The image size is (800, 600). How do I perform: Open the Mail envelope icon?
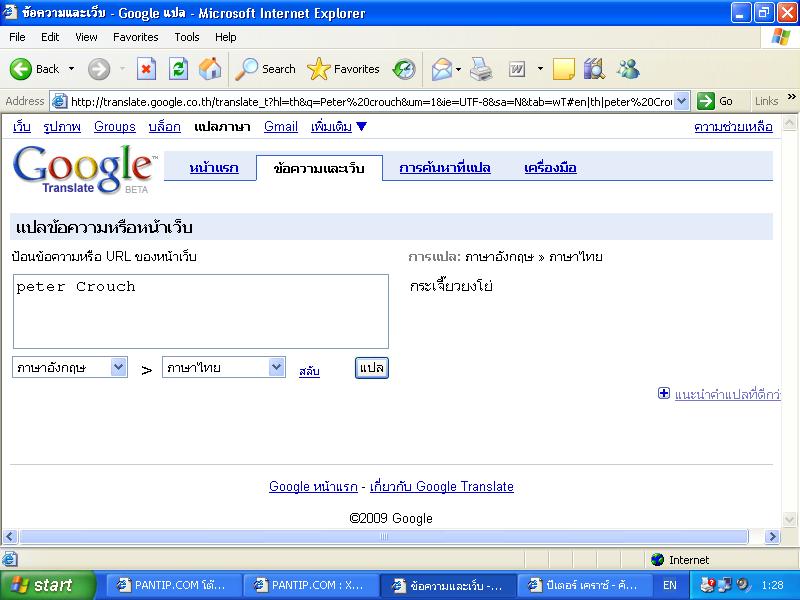(441, 69)
